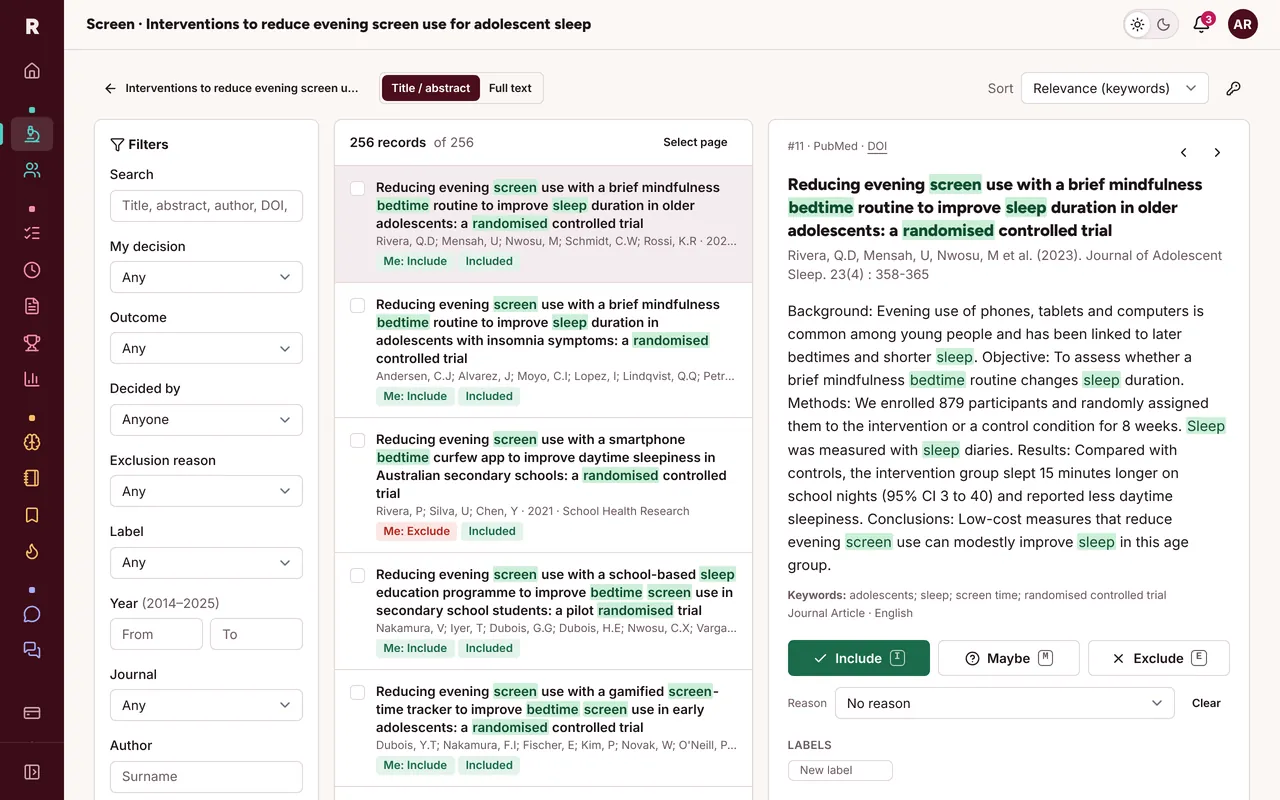Open the credit card icon in sidebar
1280x800 pixels.
click(32, 713)
